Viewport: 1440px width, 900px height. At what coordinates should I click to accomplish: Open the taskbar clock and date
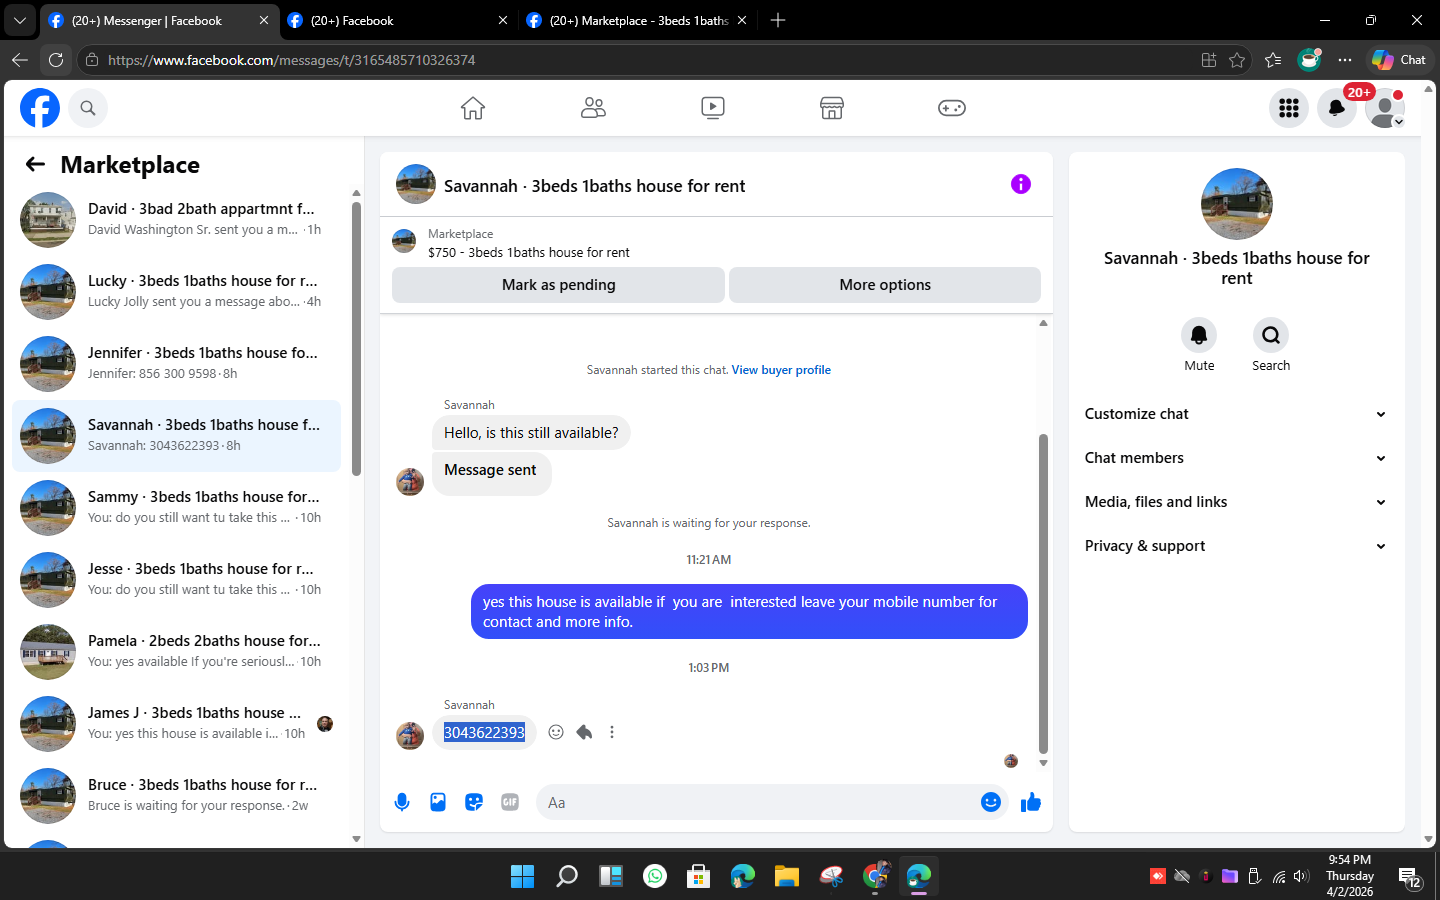[x=1350, y=876]
